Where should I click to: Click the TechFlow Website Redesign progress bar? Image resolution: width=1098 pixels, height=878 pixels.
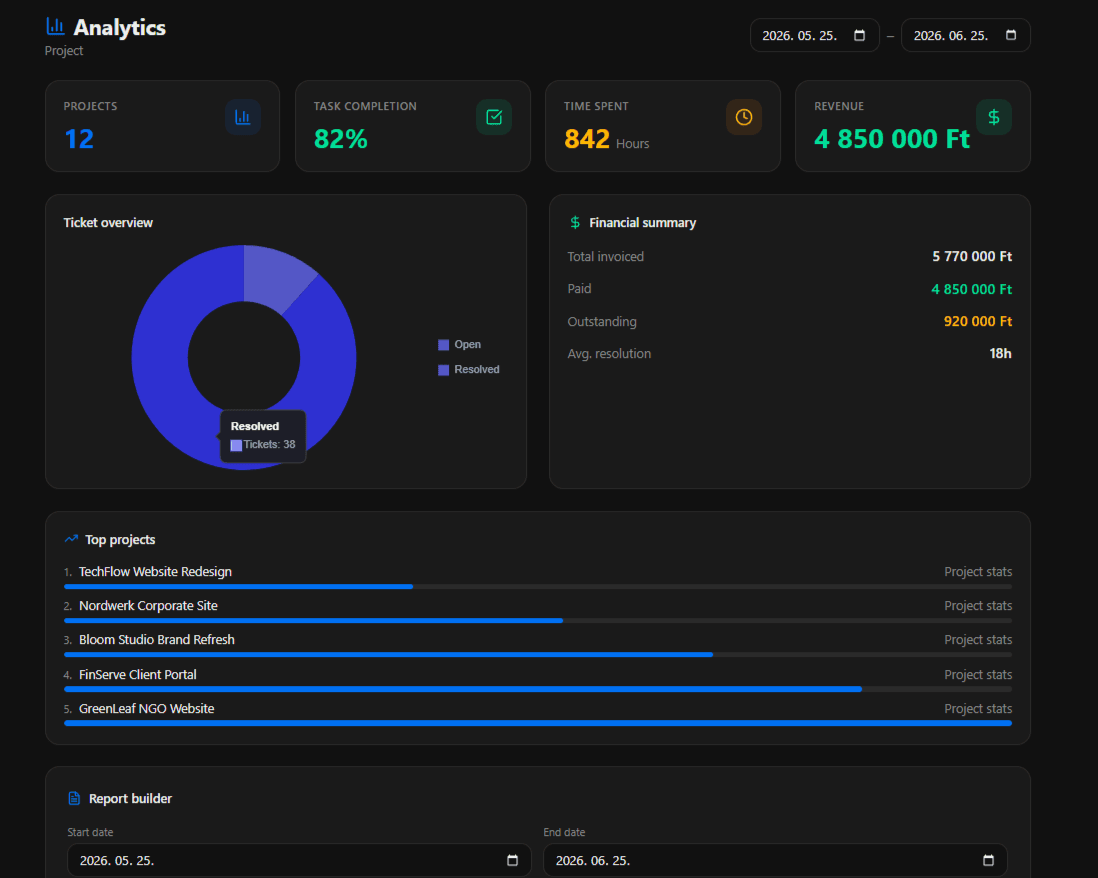(x=538, y=587)
